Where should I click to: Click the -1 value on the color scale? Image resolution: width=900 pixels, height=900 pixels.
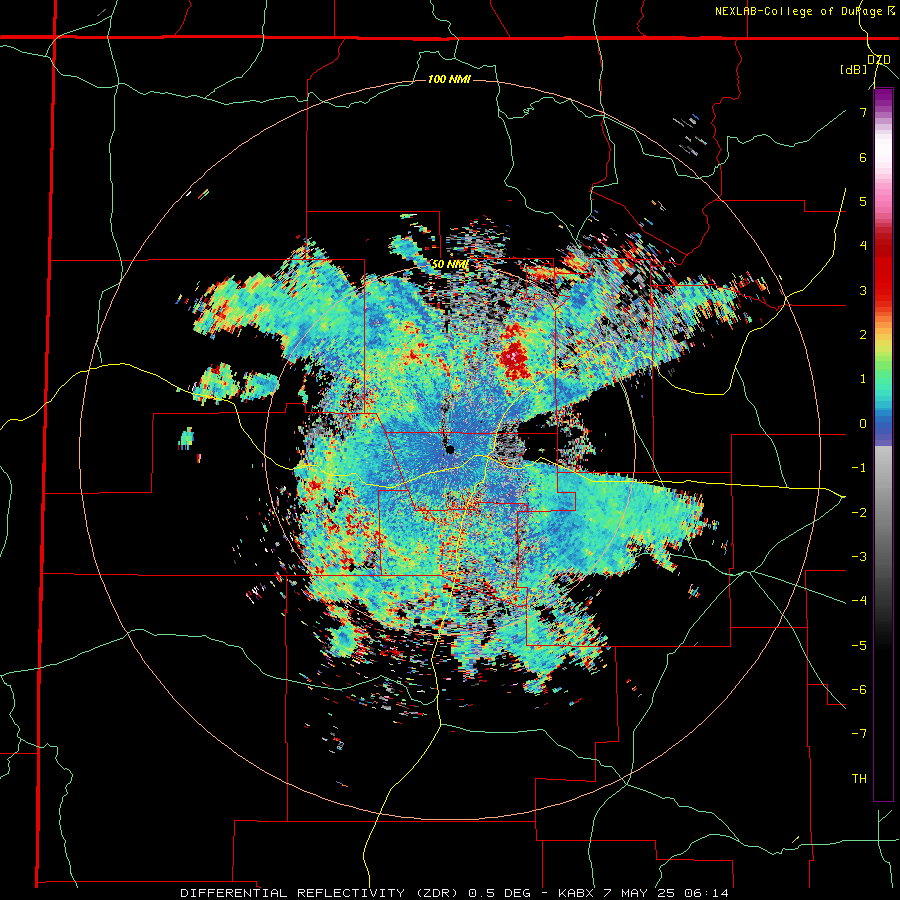(859, 468)
